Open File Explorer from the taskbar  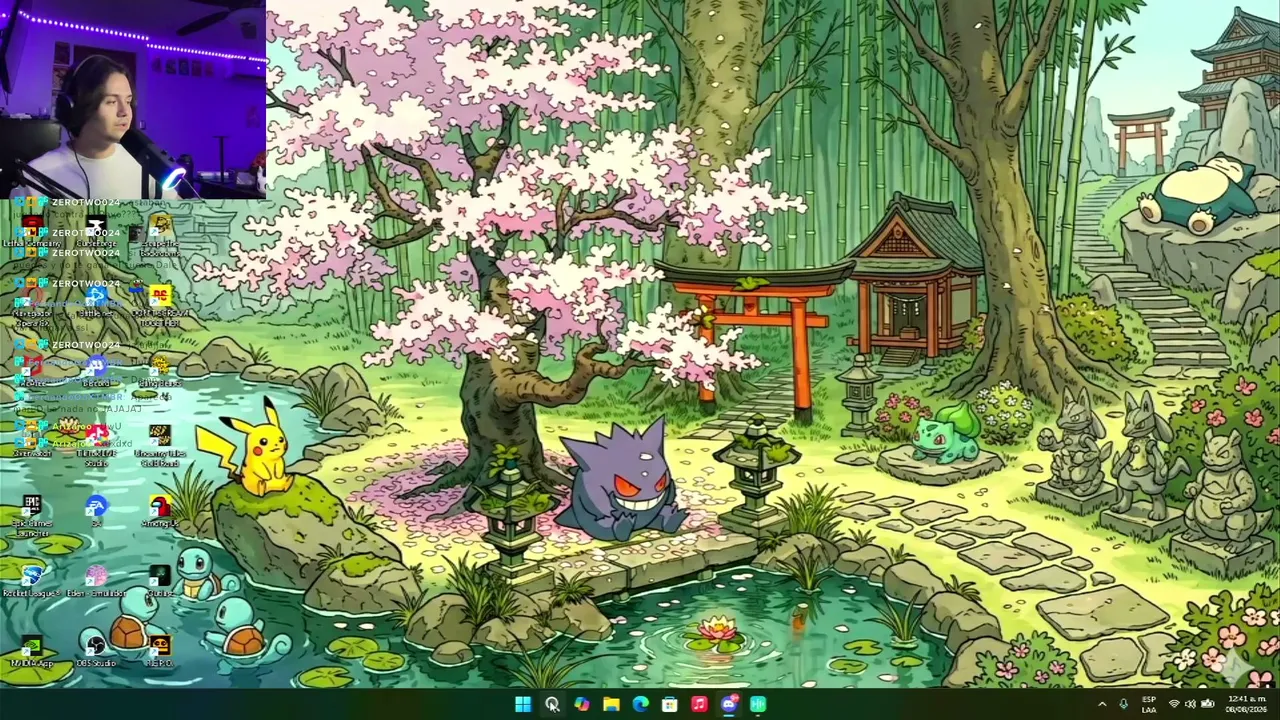(x=611, y=704)
